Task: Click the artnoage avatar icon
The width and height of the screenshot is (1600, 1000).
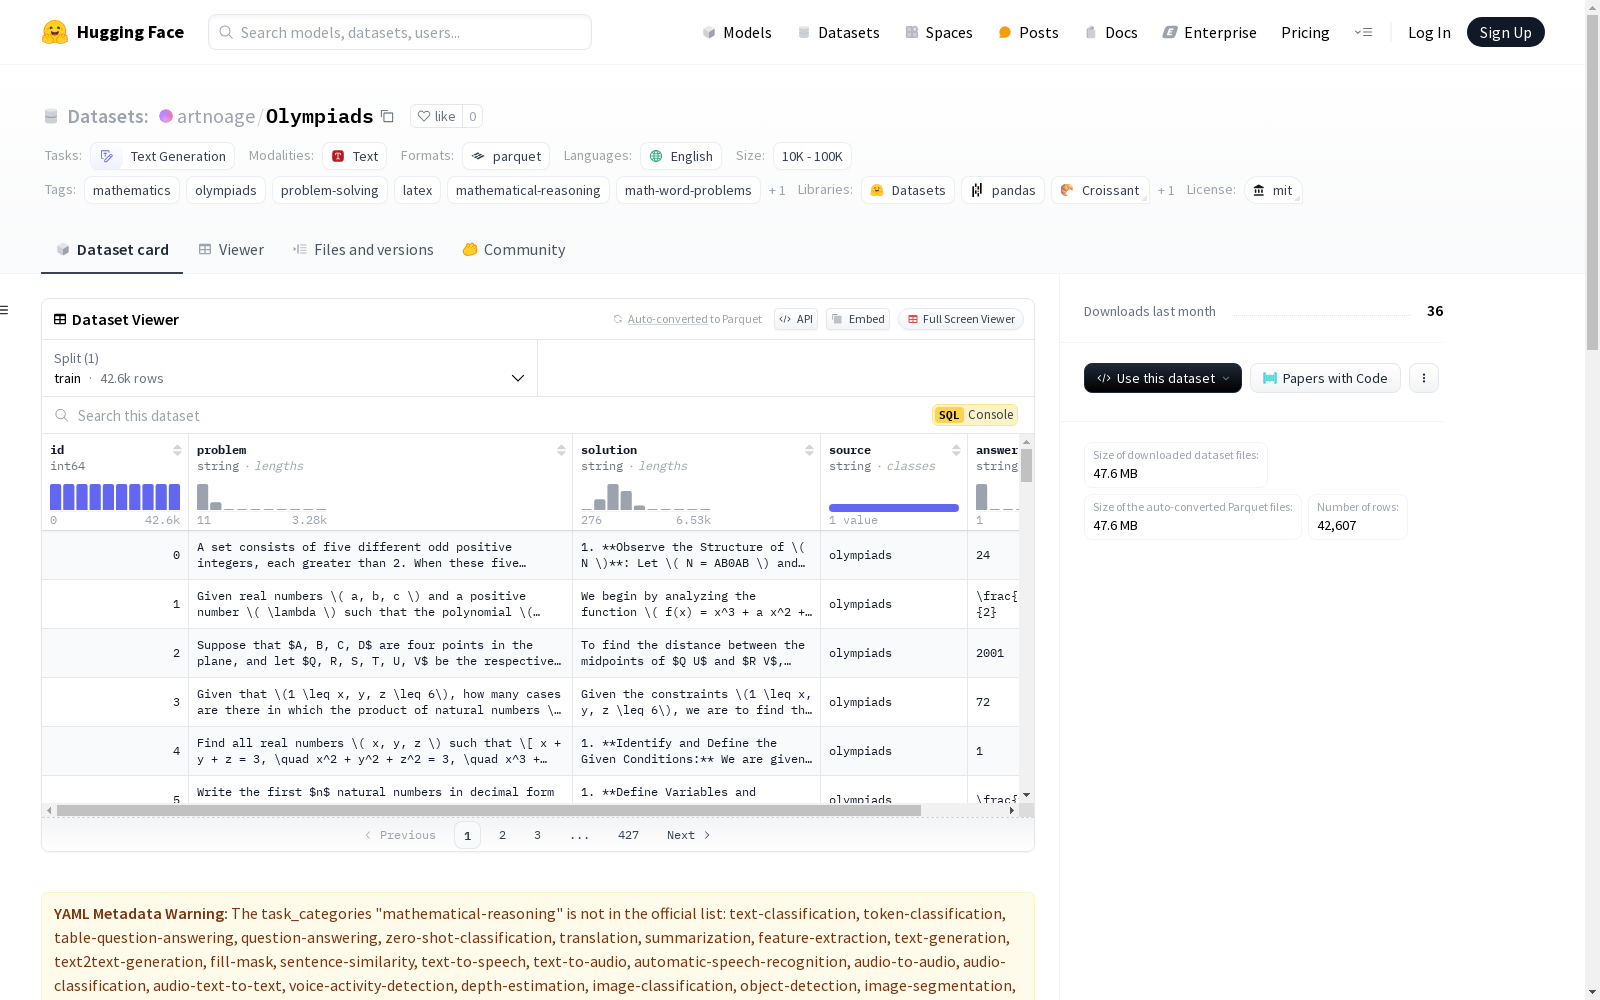Action: (166, 116)
